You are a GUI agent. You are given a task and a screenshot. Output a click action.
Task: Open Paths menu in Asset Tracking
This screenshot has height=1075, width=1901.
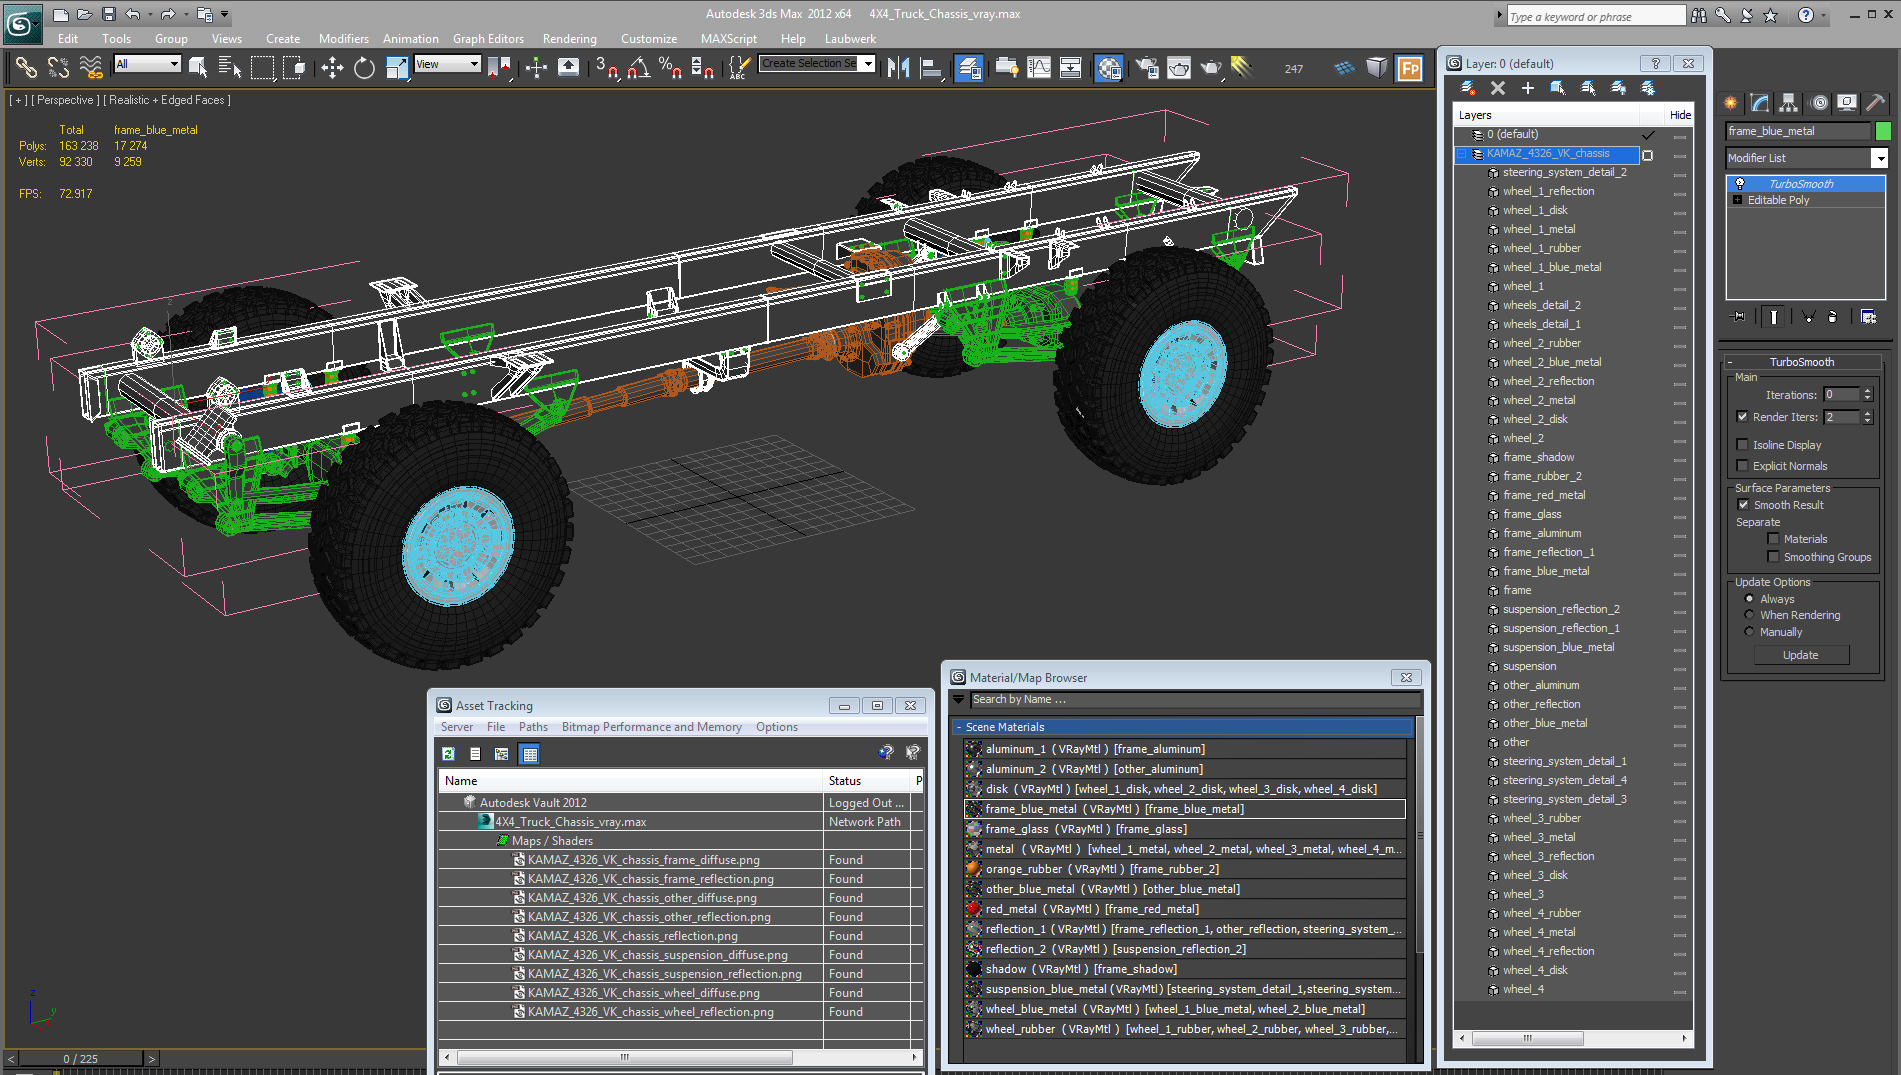(x=533, y=727)
